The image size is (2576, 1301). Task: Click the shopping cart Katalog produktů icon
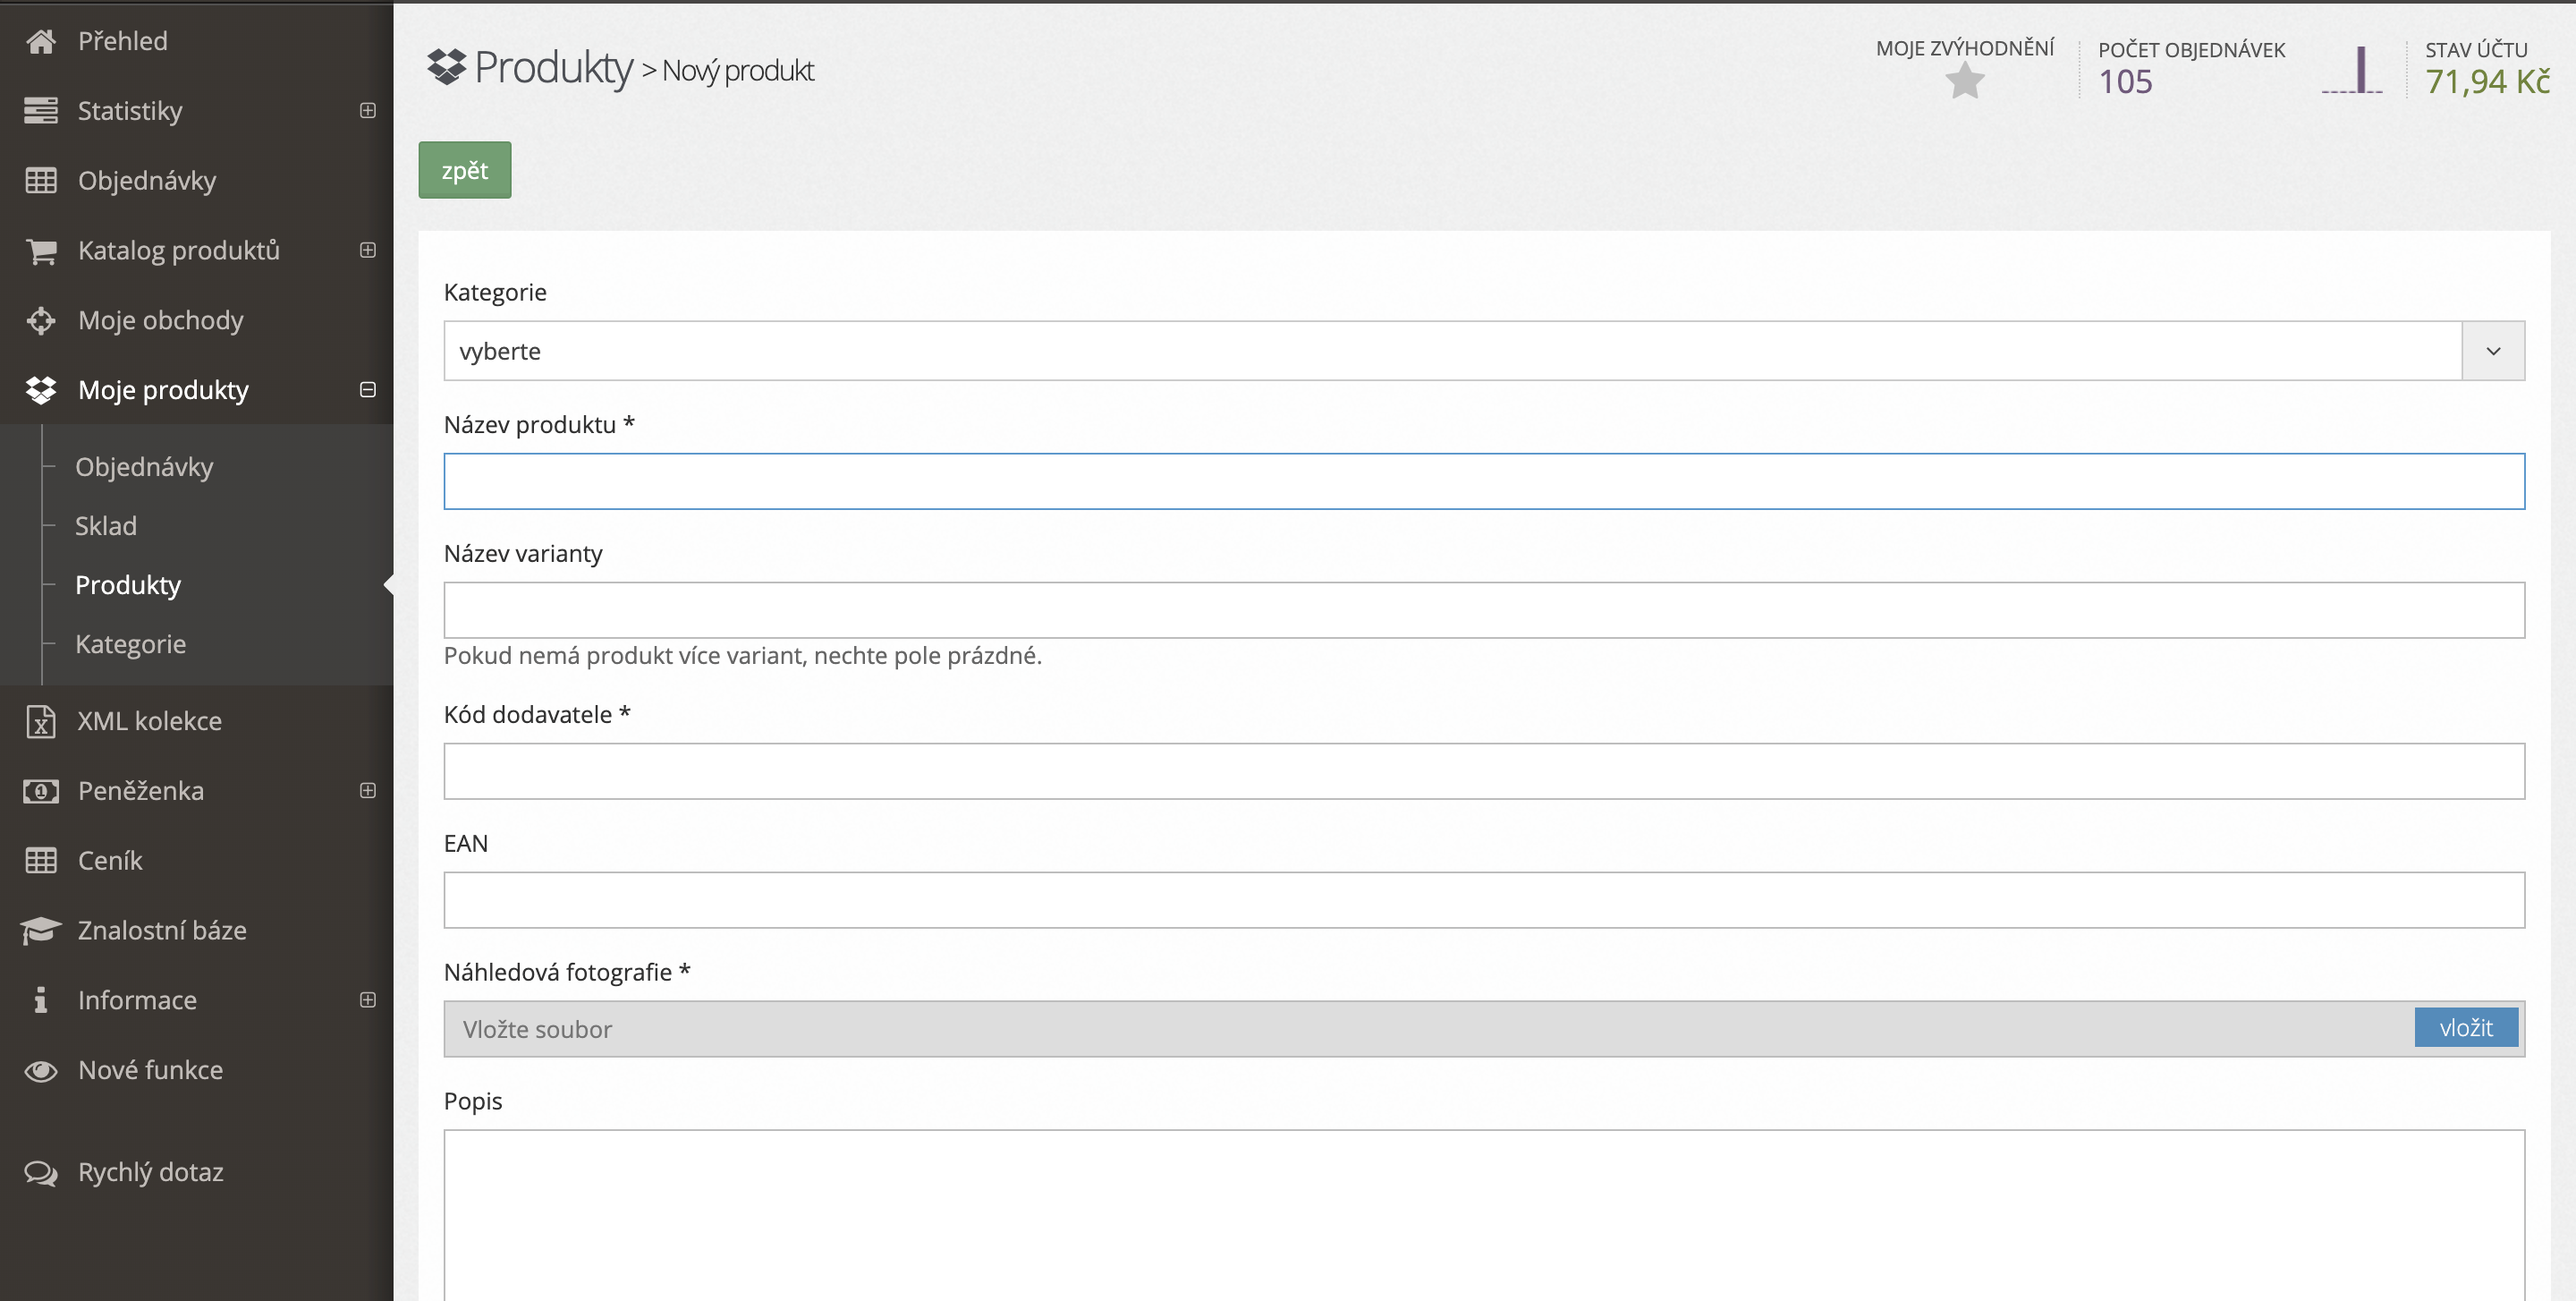point(41,251)
